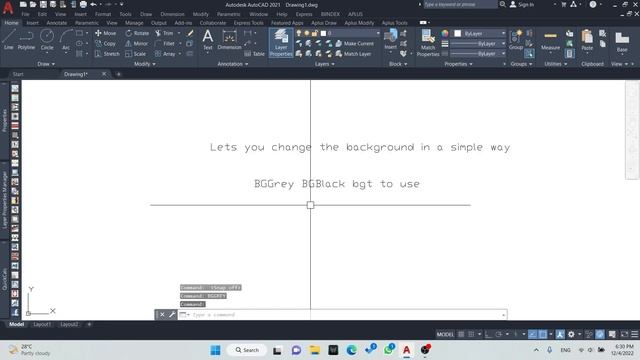This screenshot has width=640, height=360.
Task: Click the Save icon in quick access toolbar
Action: point(43,4)
